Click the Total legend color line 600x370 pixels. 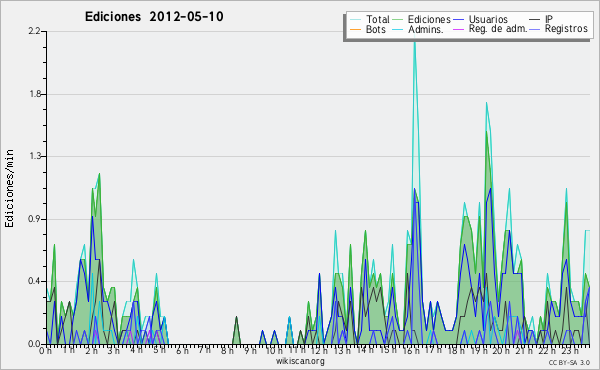click(x=355, y=19)
